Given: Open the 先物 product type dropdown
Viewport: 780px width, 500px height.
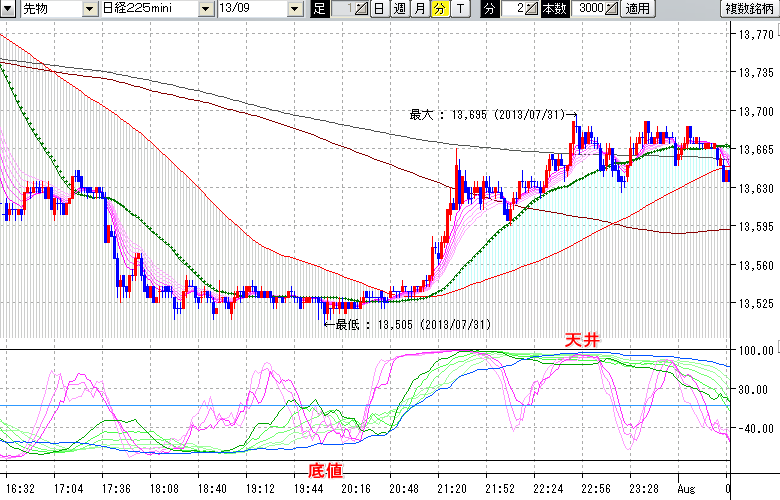Looking at the screenshot, I should pos(91,9).
